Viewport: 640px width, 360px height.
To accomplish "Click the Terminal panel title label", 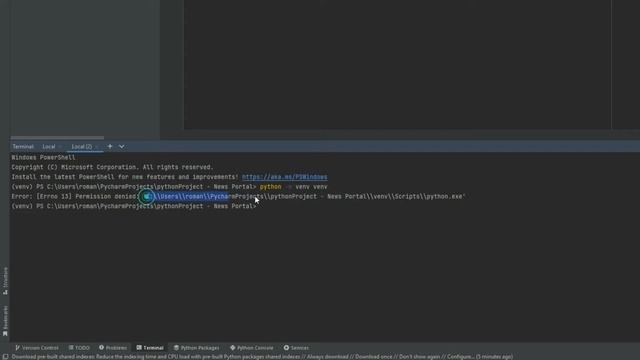I will click(23, 147).
